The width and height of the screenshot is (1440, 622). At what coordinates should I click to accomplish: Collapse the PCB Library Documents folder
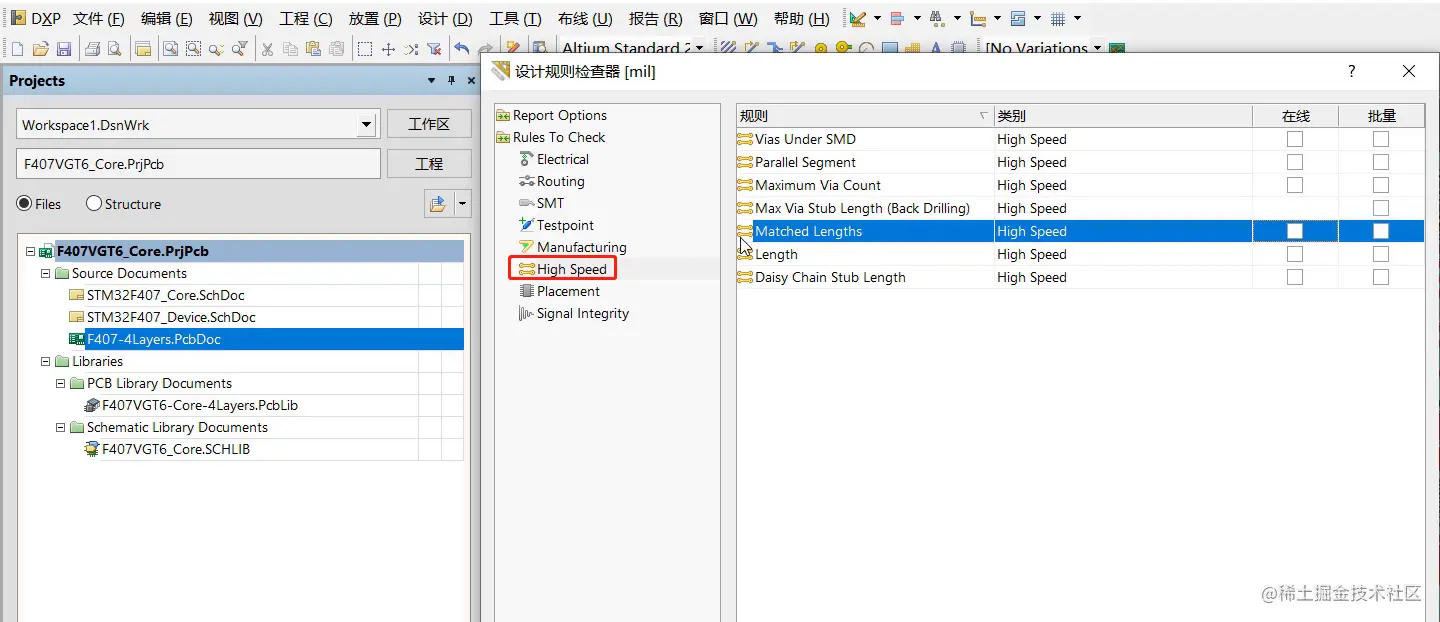(60, 383)
